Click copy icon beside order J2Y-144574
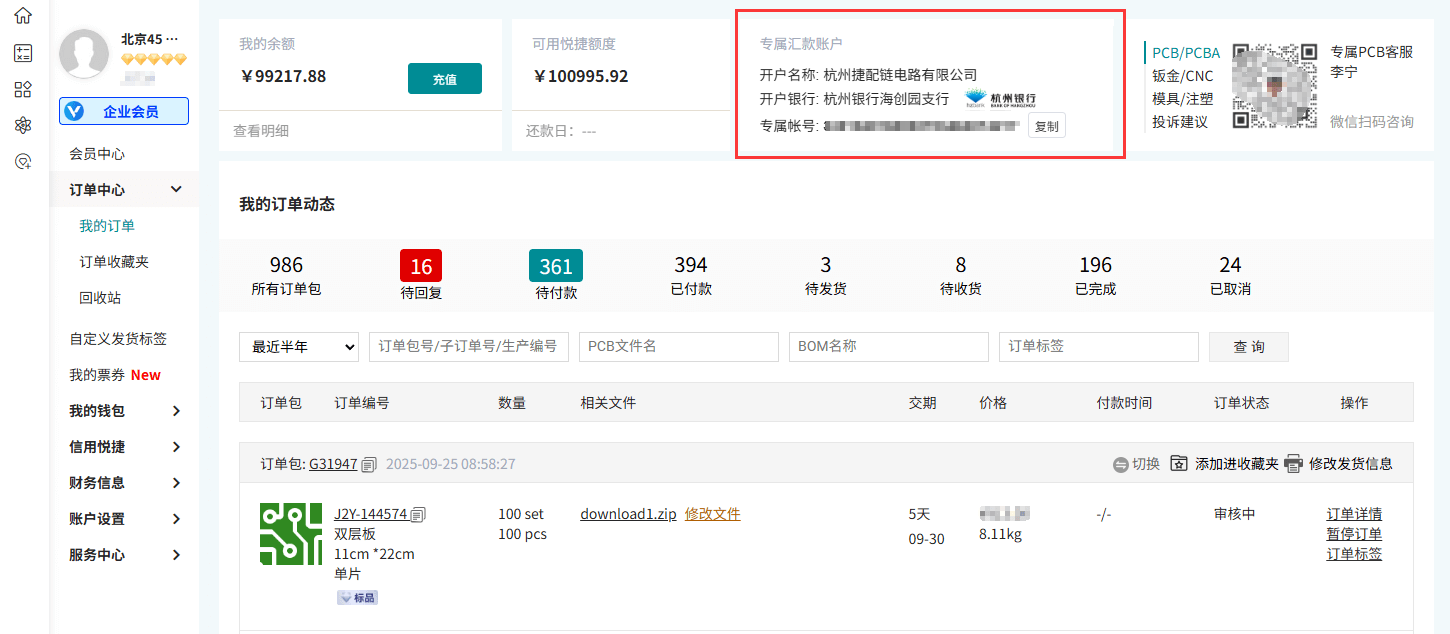1450x634 pixels. [x=418, y=515]
